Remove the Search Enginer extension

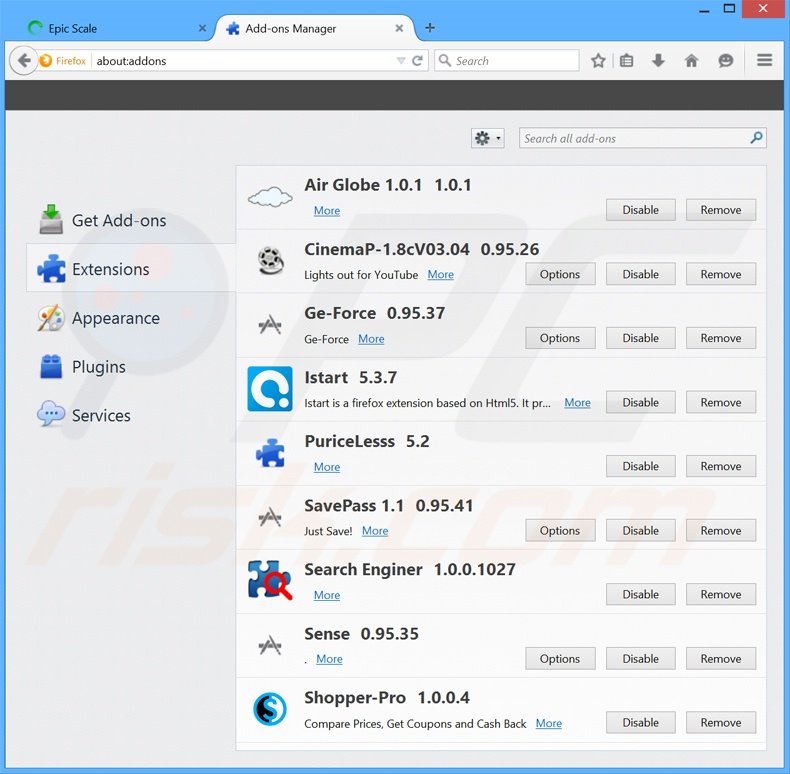coord(720,594)
